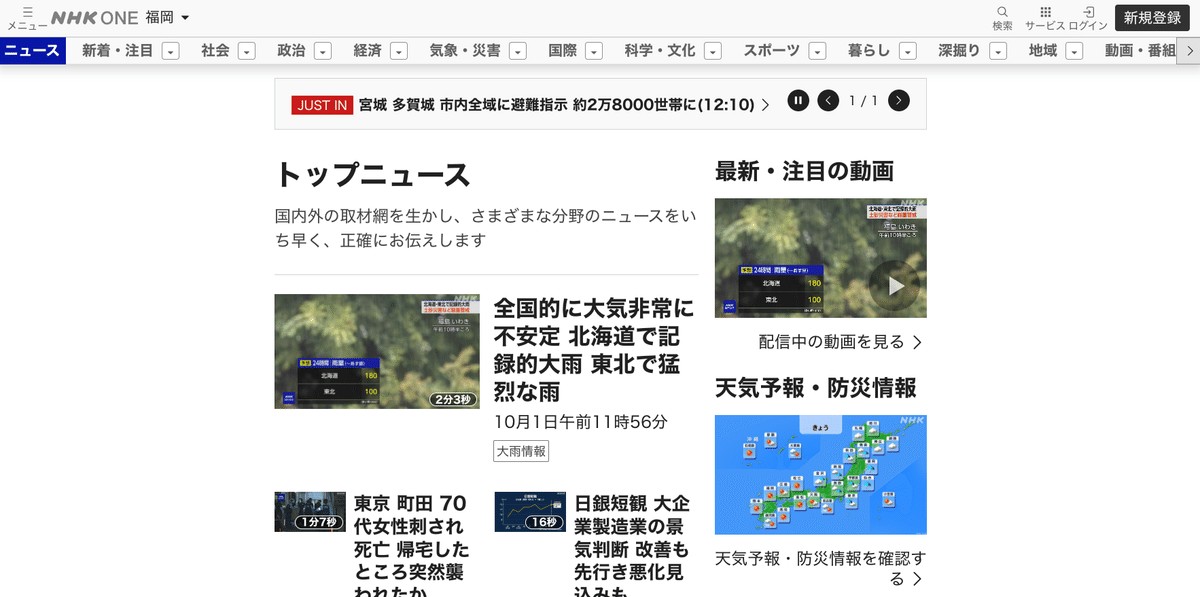Open 配信中の動画を見る link

click(x=839, y=342)
